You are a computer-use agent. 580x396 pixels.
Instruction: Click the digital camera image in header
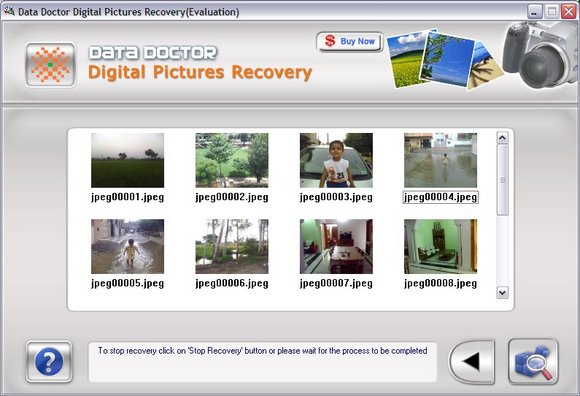540,55
